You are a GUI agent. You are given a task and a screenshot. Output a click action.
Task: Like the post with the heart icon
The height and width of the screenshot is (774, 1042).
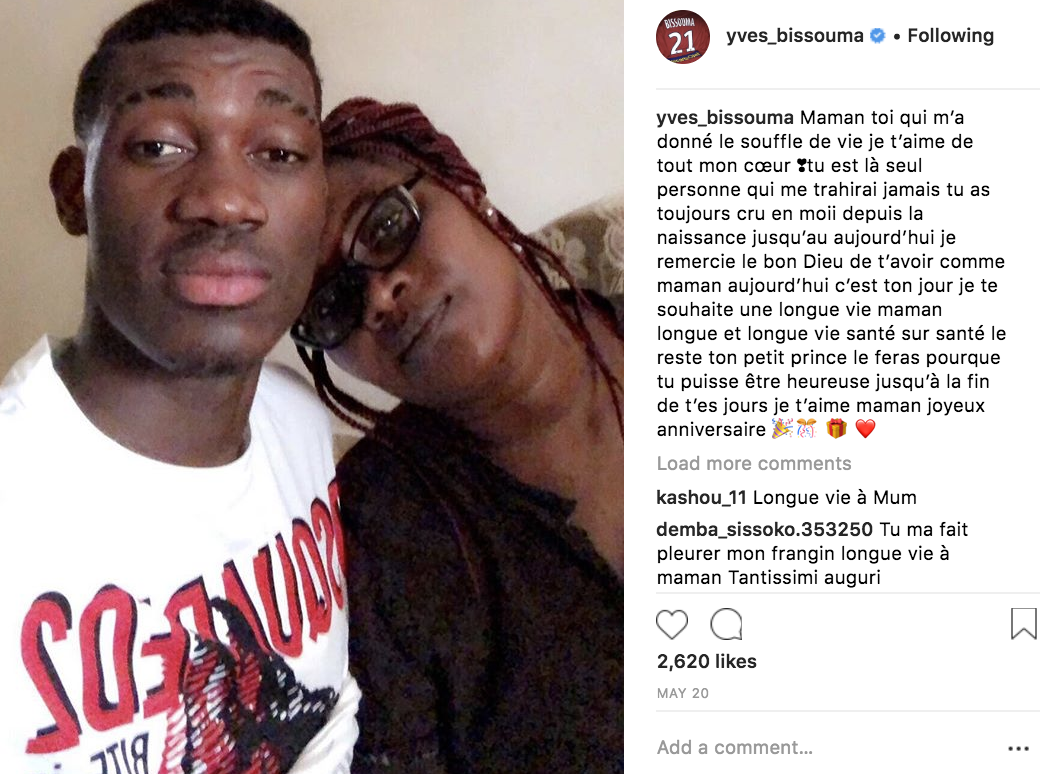click(x=672, y=624)
